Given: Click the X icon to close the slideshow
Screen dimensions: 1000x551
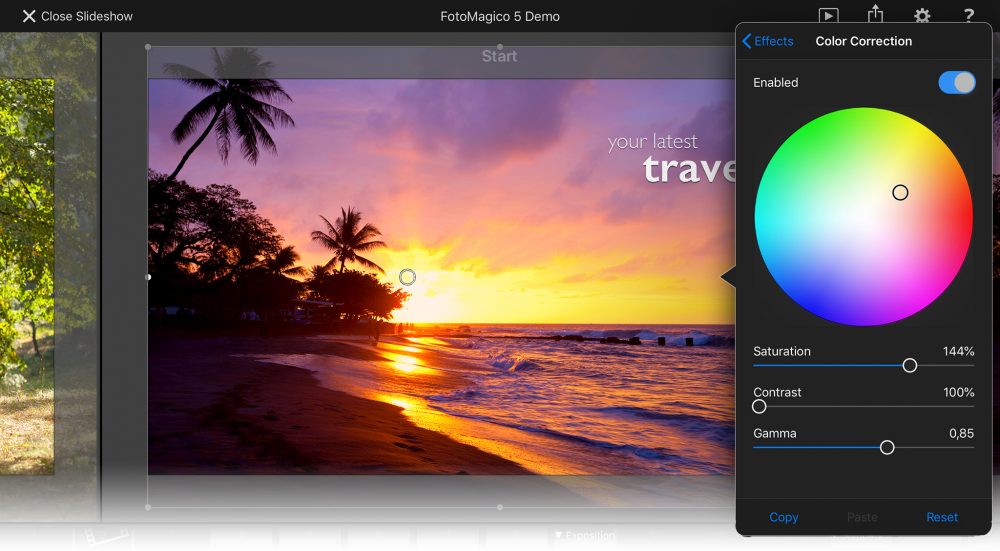Looking at the screenshot, I should coord(29,17).
